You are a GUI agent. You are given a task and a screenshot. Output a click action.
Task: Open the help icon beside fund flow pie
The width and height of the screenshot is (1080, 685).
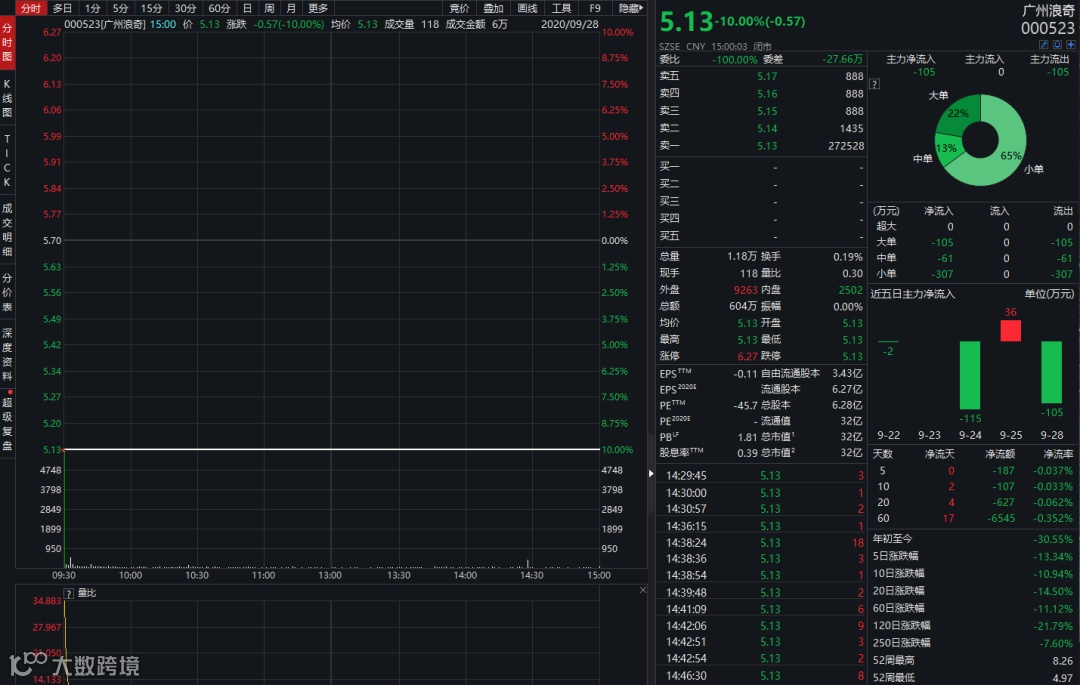874,84
